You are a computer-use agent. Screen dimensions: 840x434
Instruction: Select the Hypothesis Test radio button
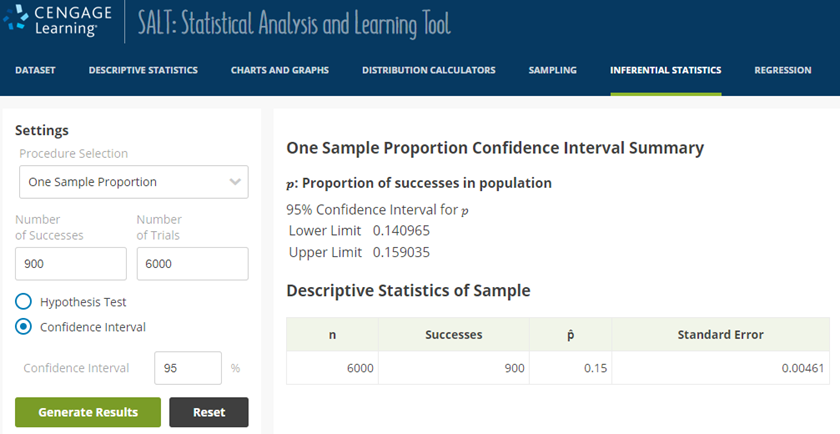24,301
